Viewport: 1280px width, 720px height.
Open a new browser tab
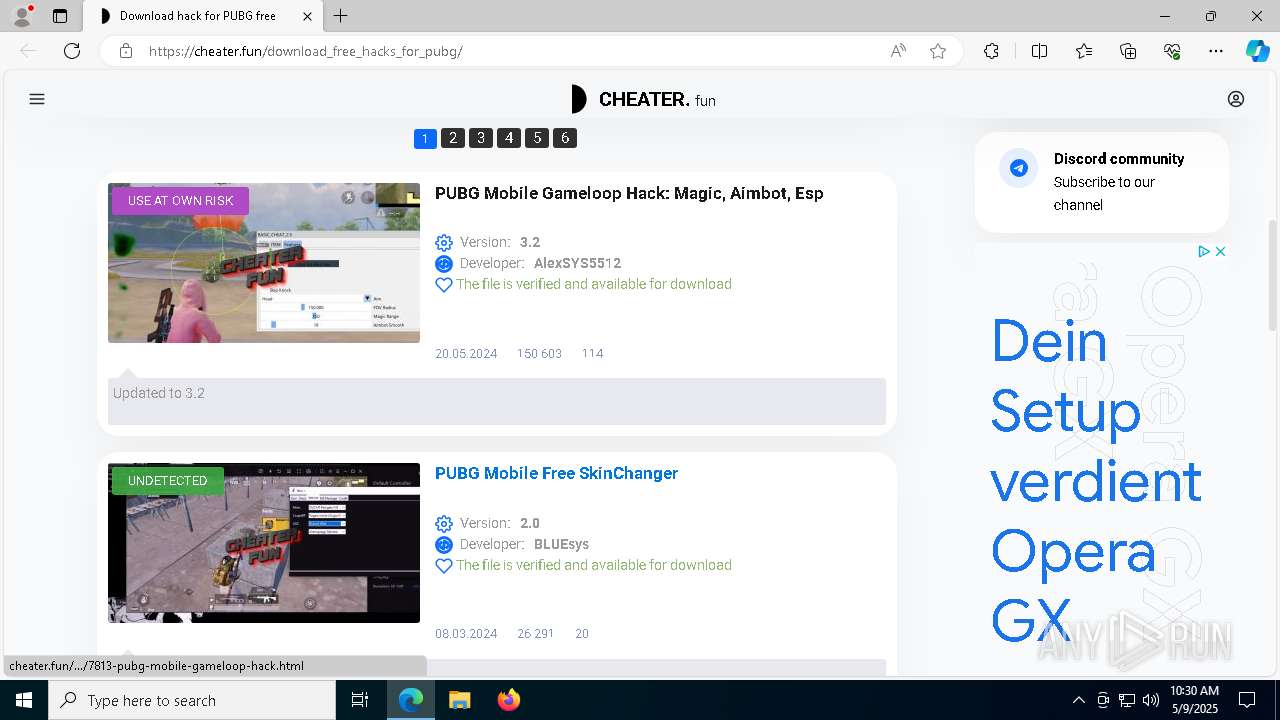tap(341, 16)
